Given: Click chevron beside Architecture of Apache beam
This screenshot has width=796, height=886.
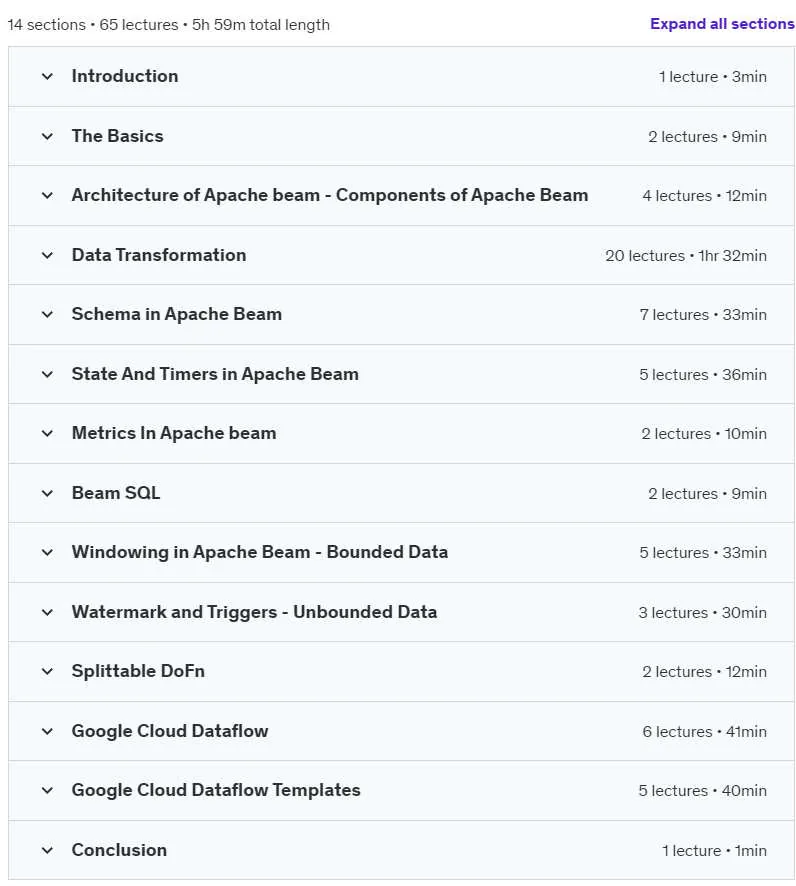Looking at the screenshot, I should [47, 196].
